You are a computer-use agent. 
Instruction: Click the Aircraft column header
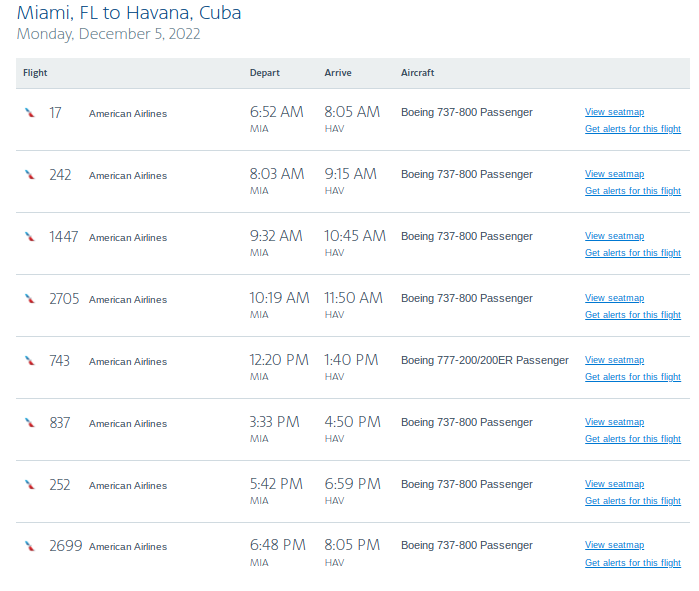tap(417, 73)
